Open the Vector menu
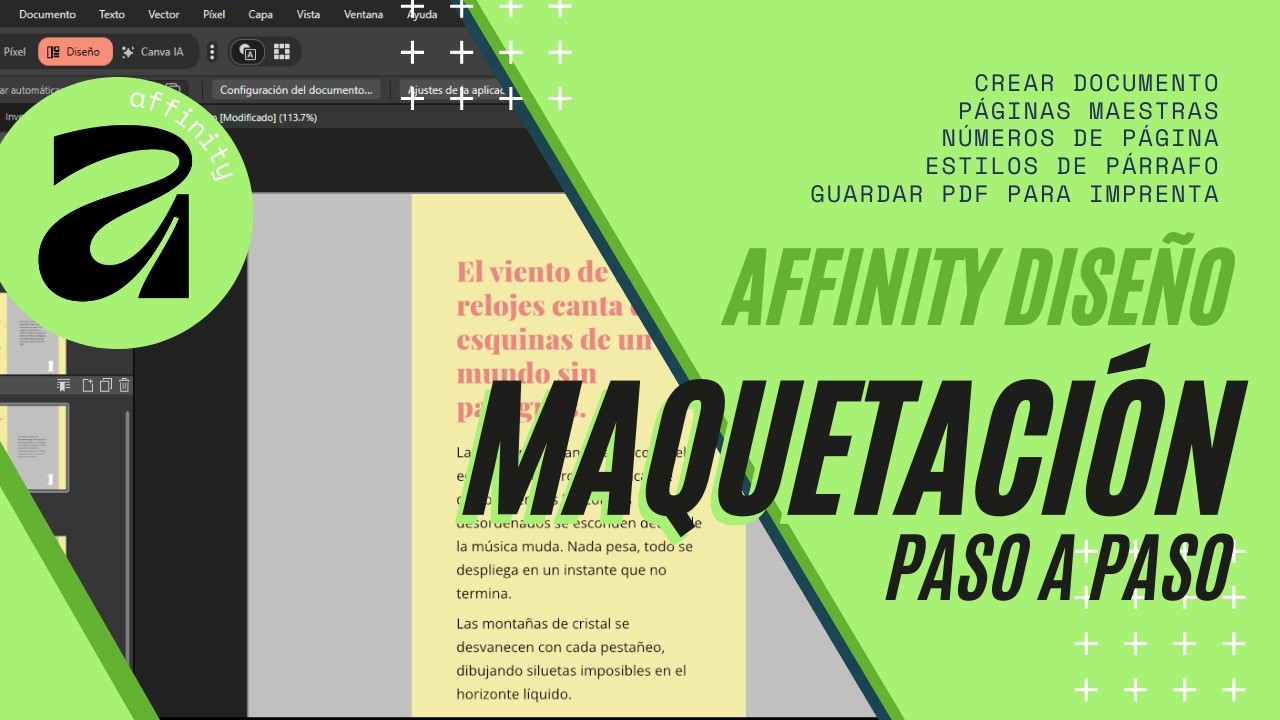Image resolution: width=1280 pixels, height=720 pixels. click(x=164, y=15)
